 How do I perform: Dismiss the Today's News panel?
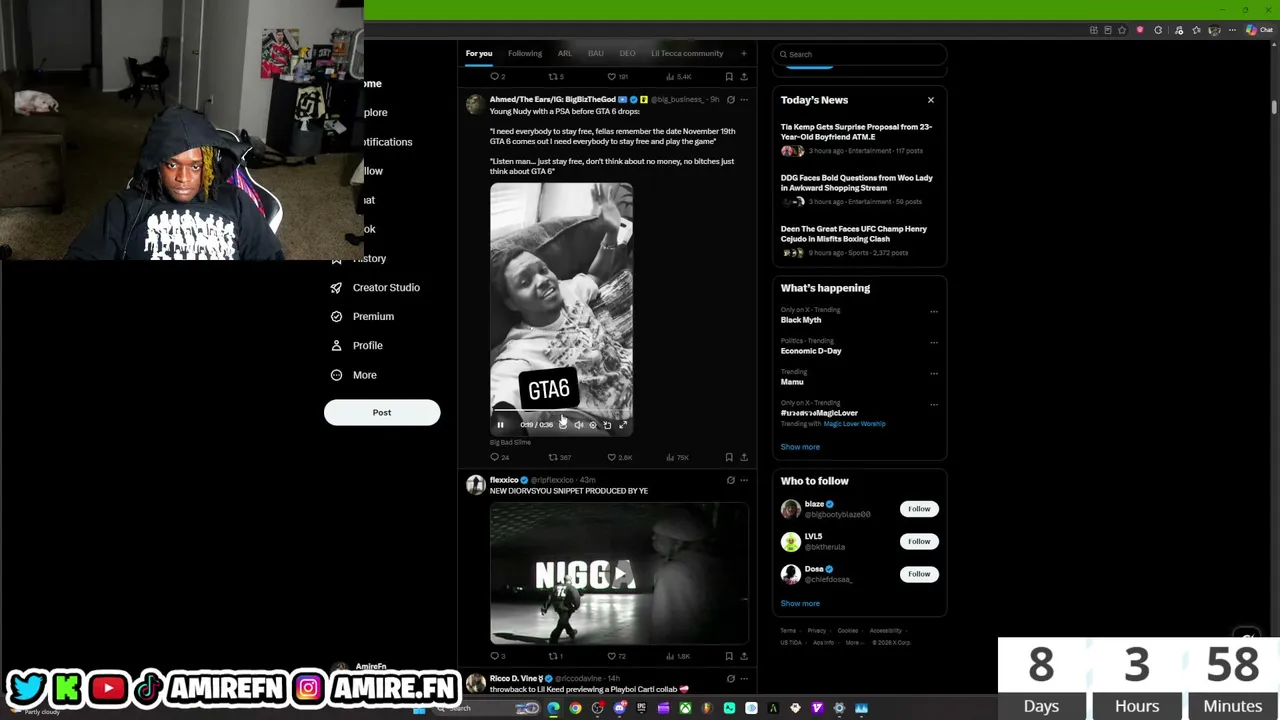(x=930, y=100)
